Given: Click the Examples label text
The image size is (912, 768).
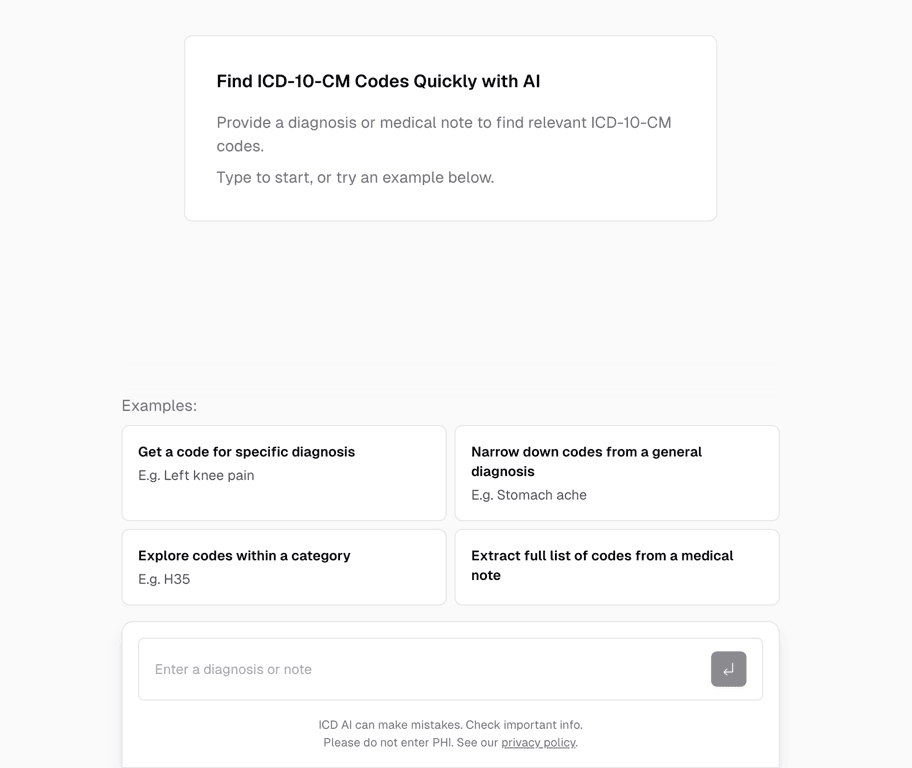Looking at the screenshot, I should 158,405.
